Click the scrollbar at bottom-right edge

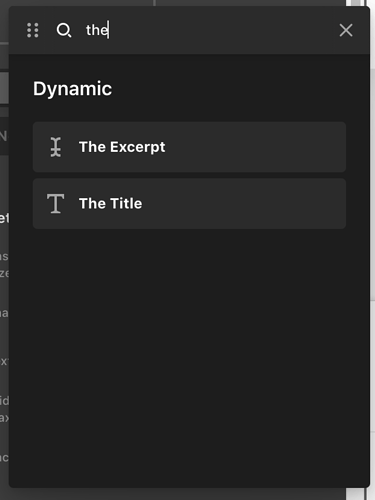[356, 494]
